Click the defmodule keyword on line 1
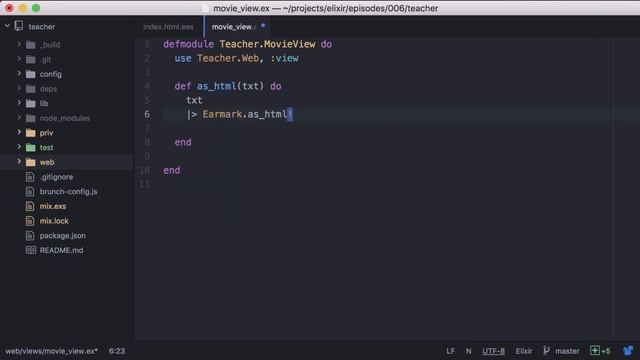Screen dimensions: 640x360 [189, 44]
